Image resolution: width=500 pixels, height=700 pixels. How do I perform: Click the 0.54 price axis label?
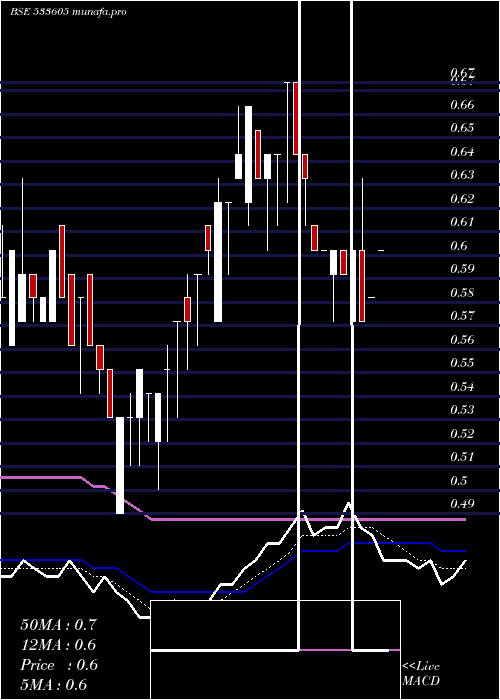tap(462, 387)
